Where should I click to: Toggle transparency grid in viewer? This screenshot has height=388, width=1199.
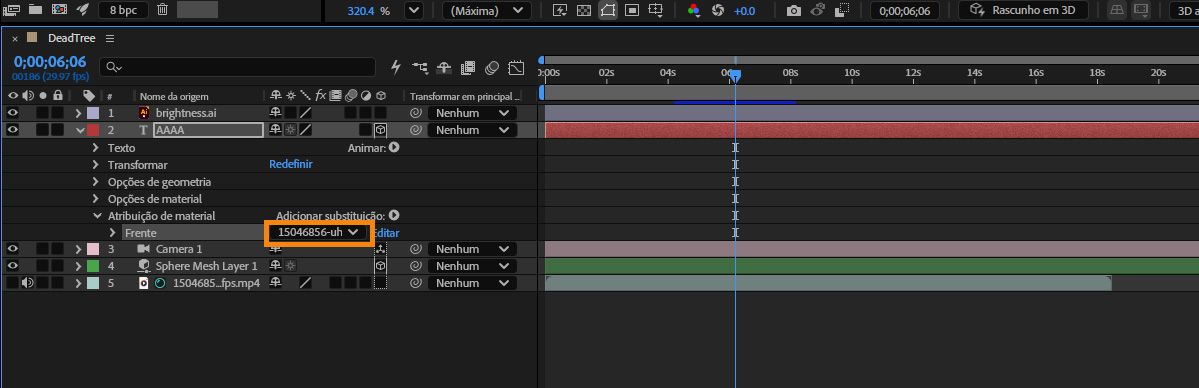click(x=584, y=11)
